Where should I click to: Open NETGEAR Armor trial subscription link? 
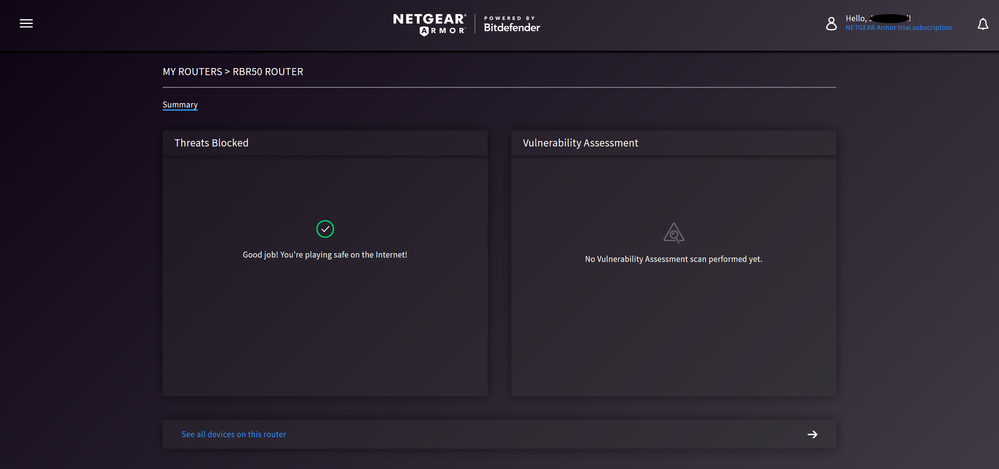tap(898, 28)
